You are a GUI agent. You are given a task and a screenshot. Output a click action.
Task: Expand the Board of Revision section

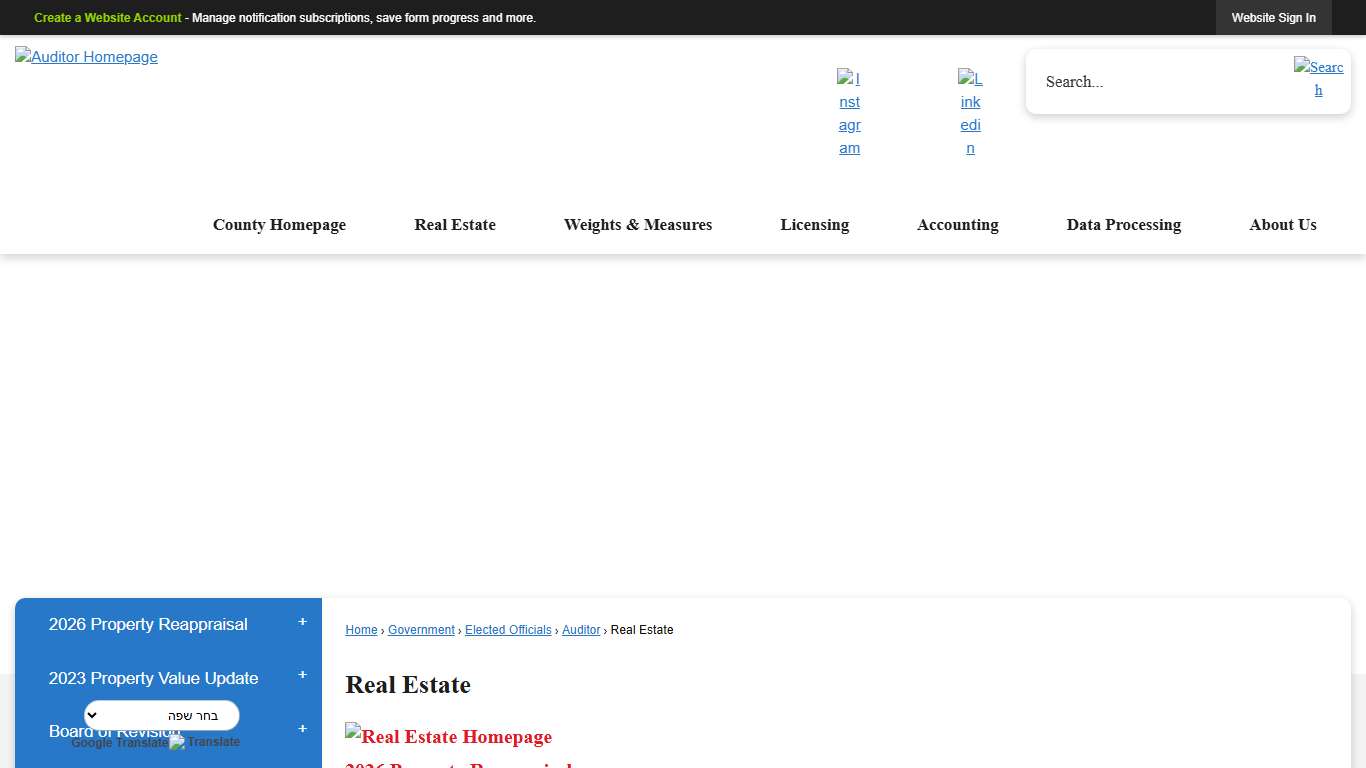(302, 729)
